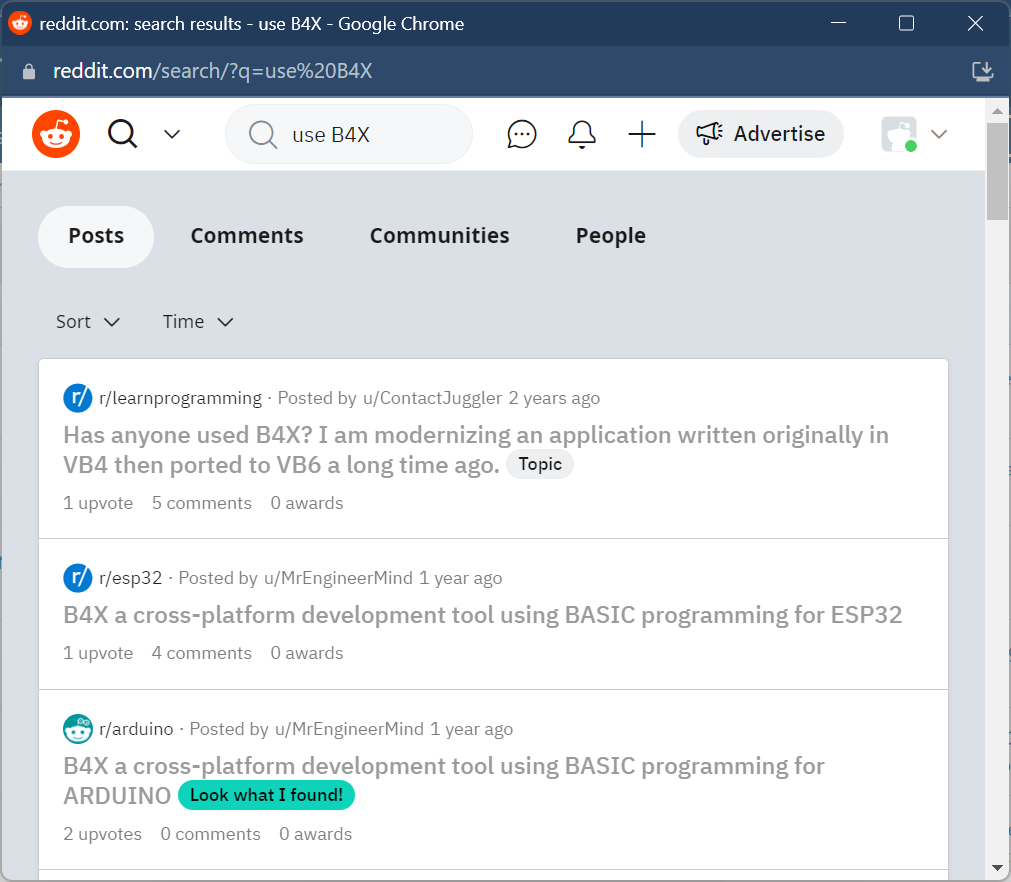Open the notifications bell
Viewport: 1011px width, 882px height.
[x=582, y=134]
